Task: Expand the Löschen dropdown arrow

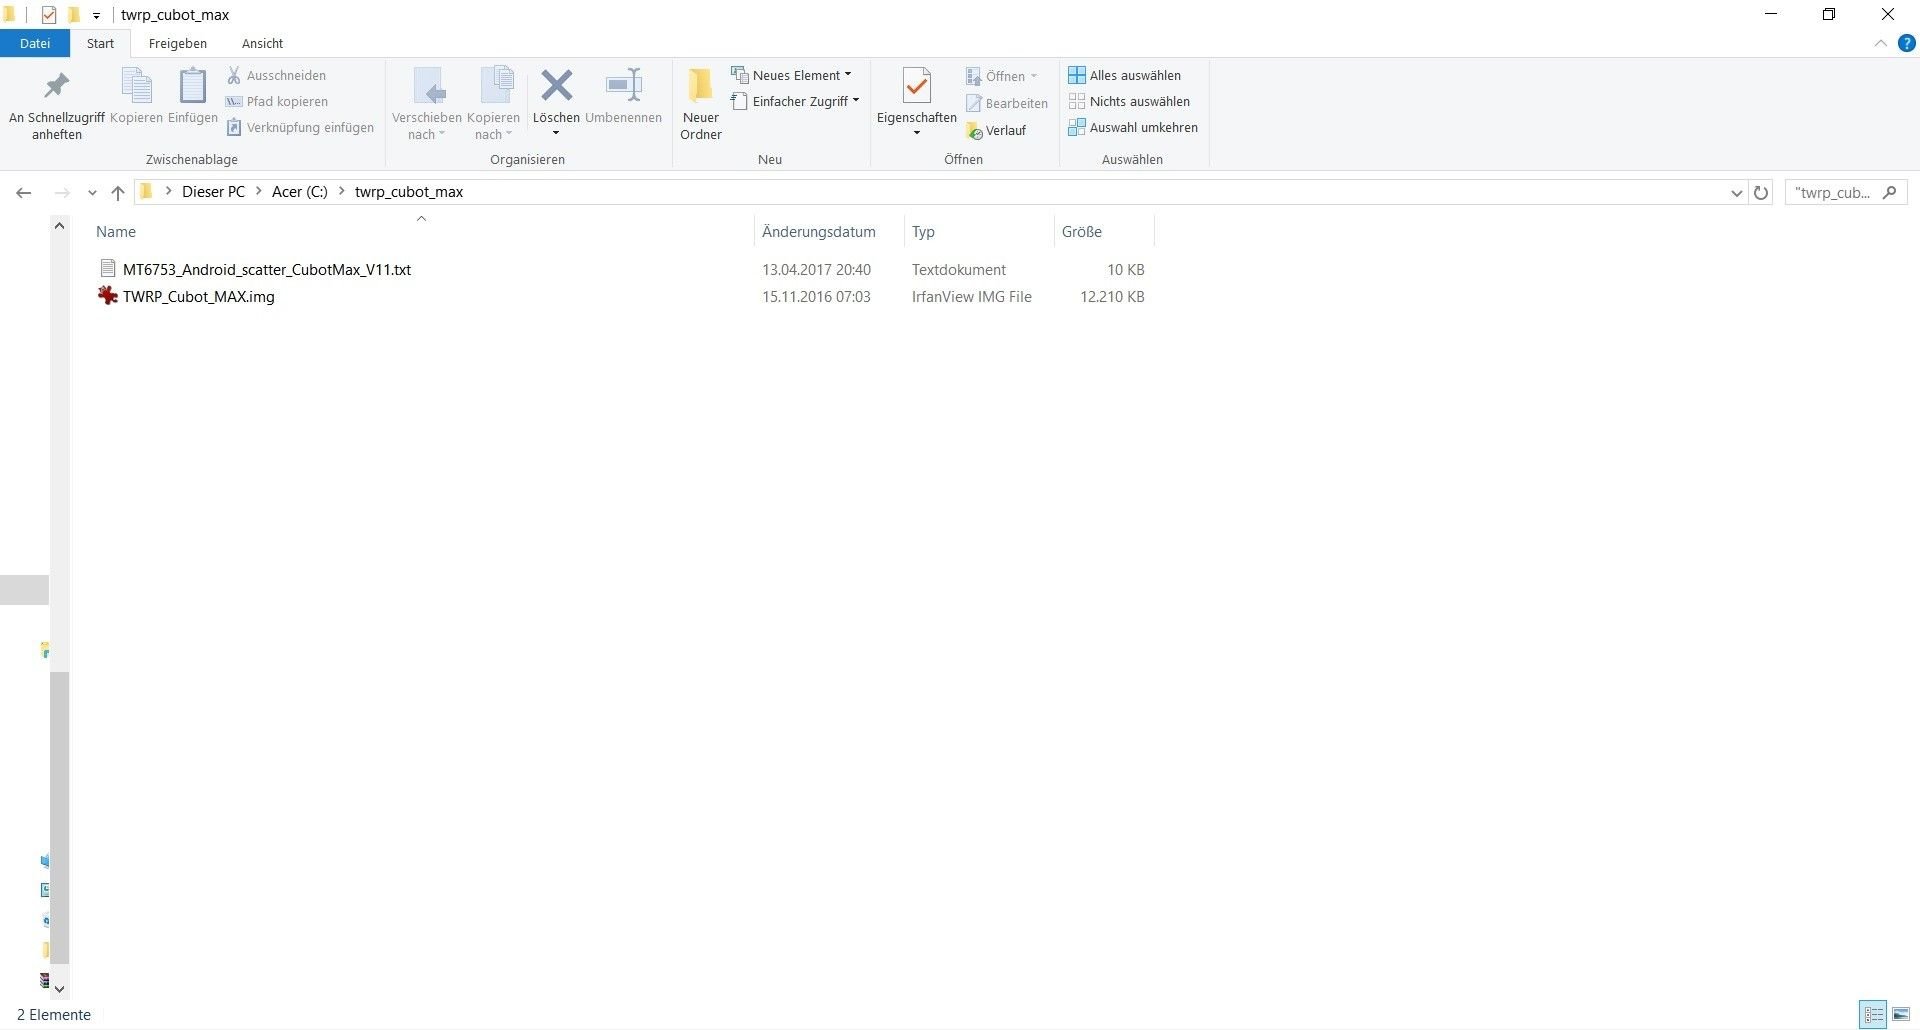Action: click(556, 133)
